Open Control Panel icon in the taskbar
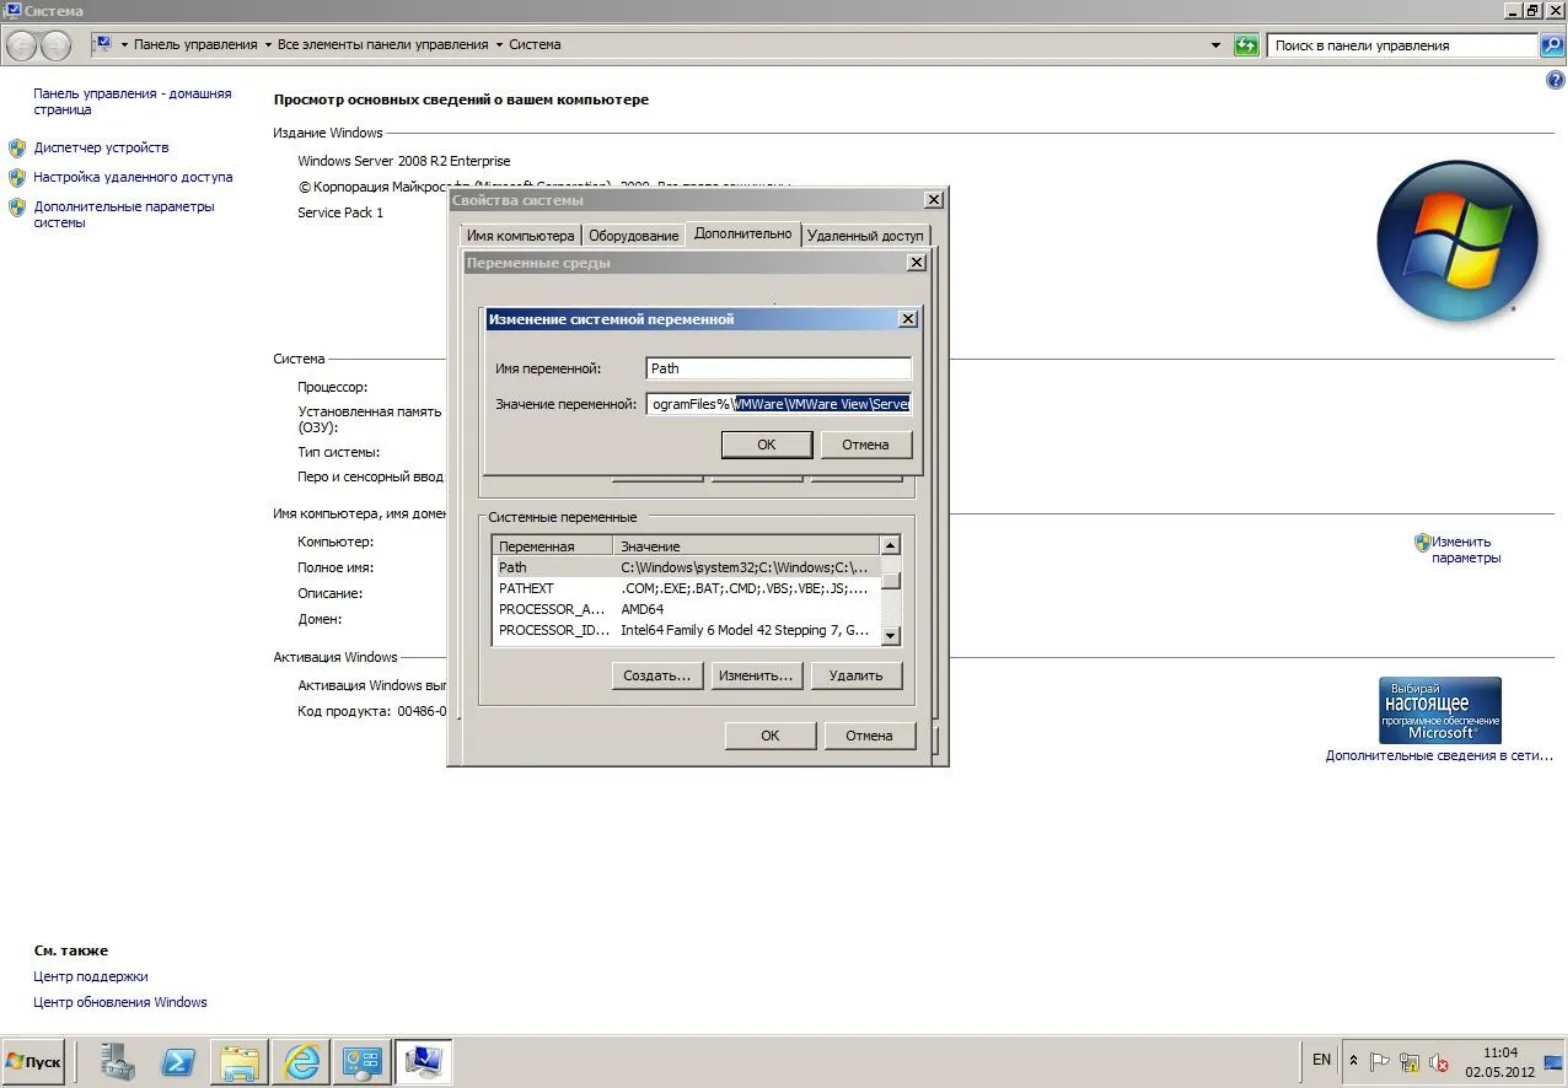Image resolution: width=1568 pixels, height=1088 pixels. tap(361, 1062)
